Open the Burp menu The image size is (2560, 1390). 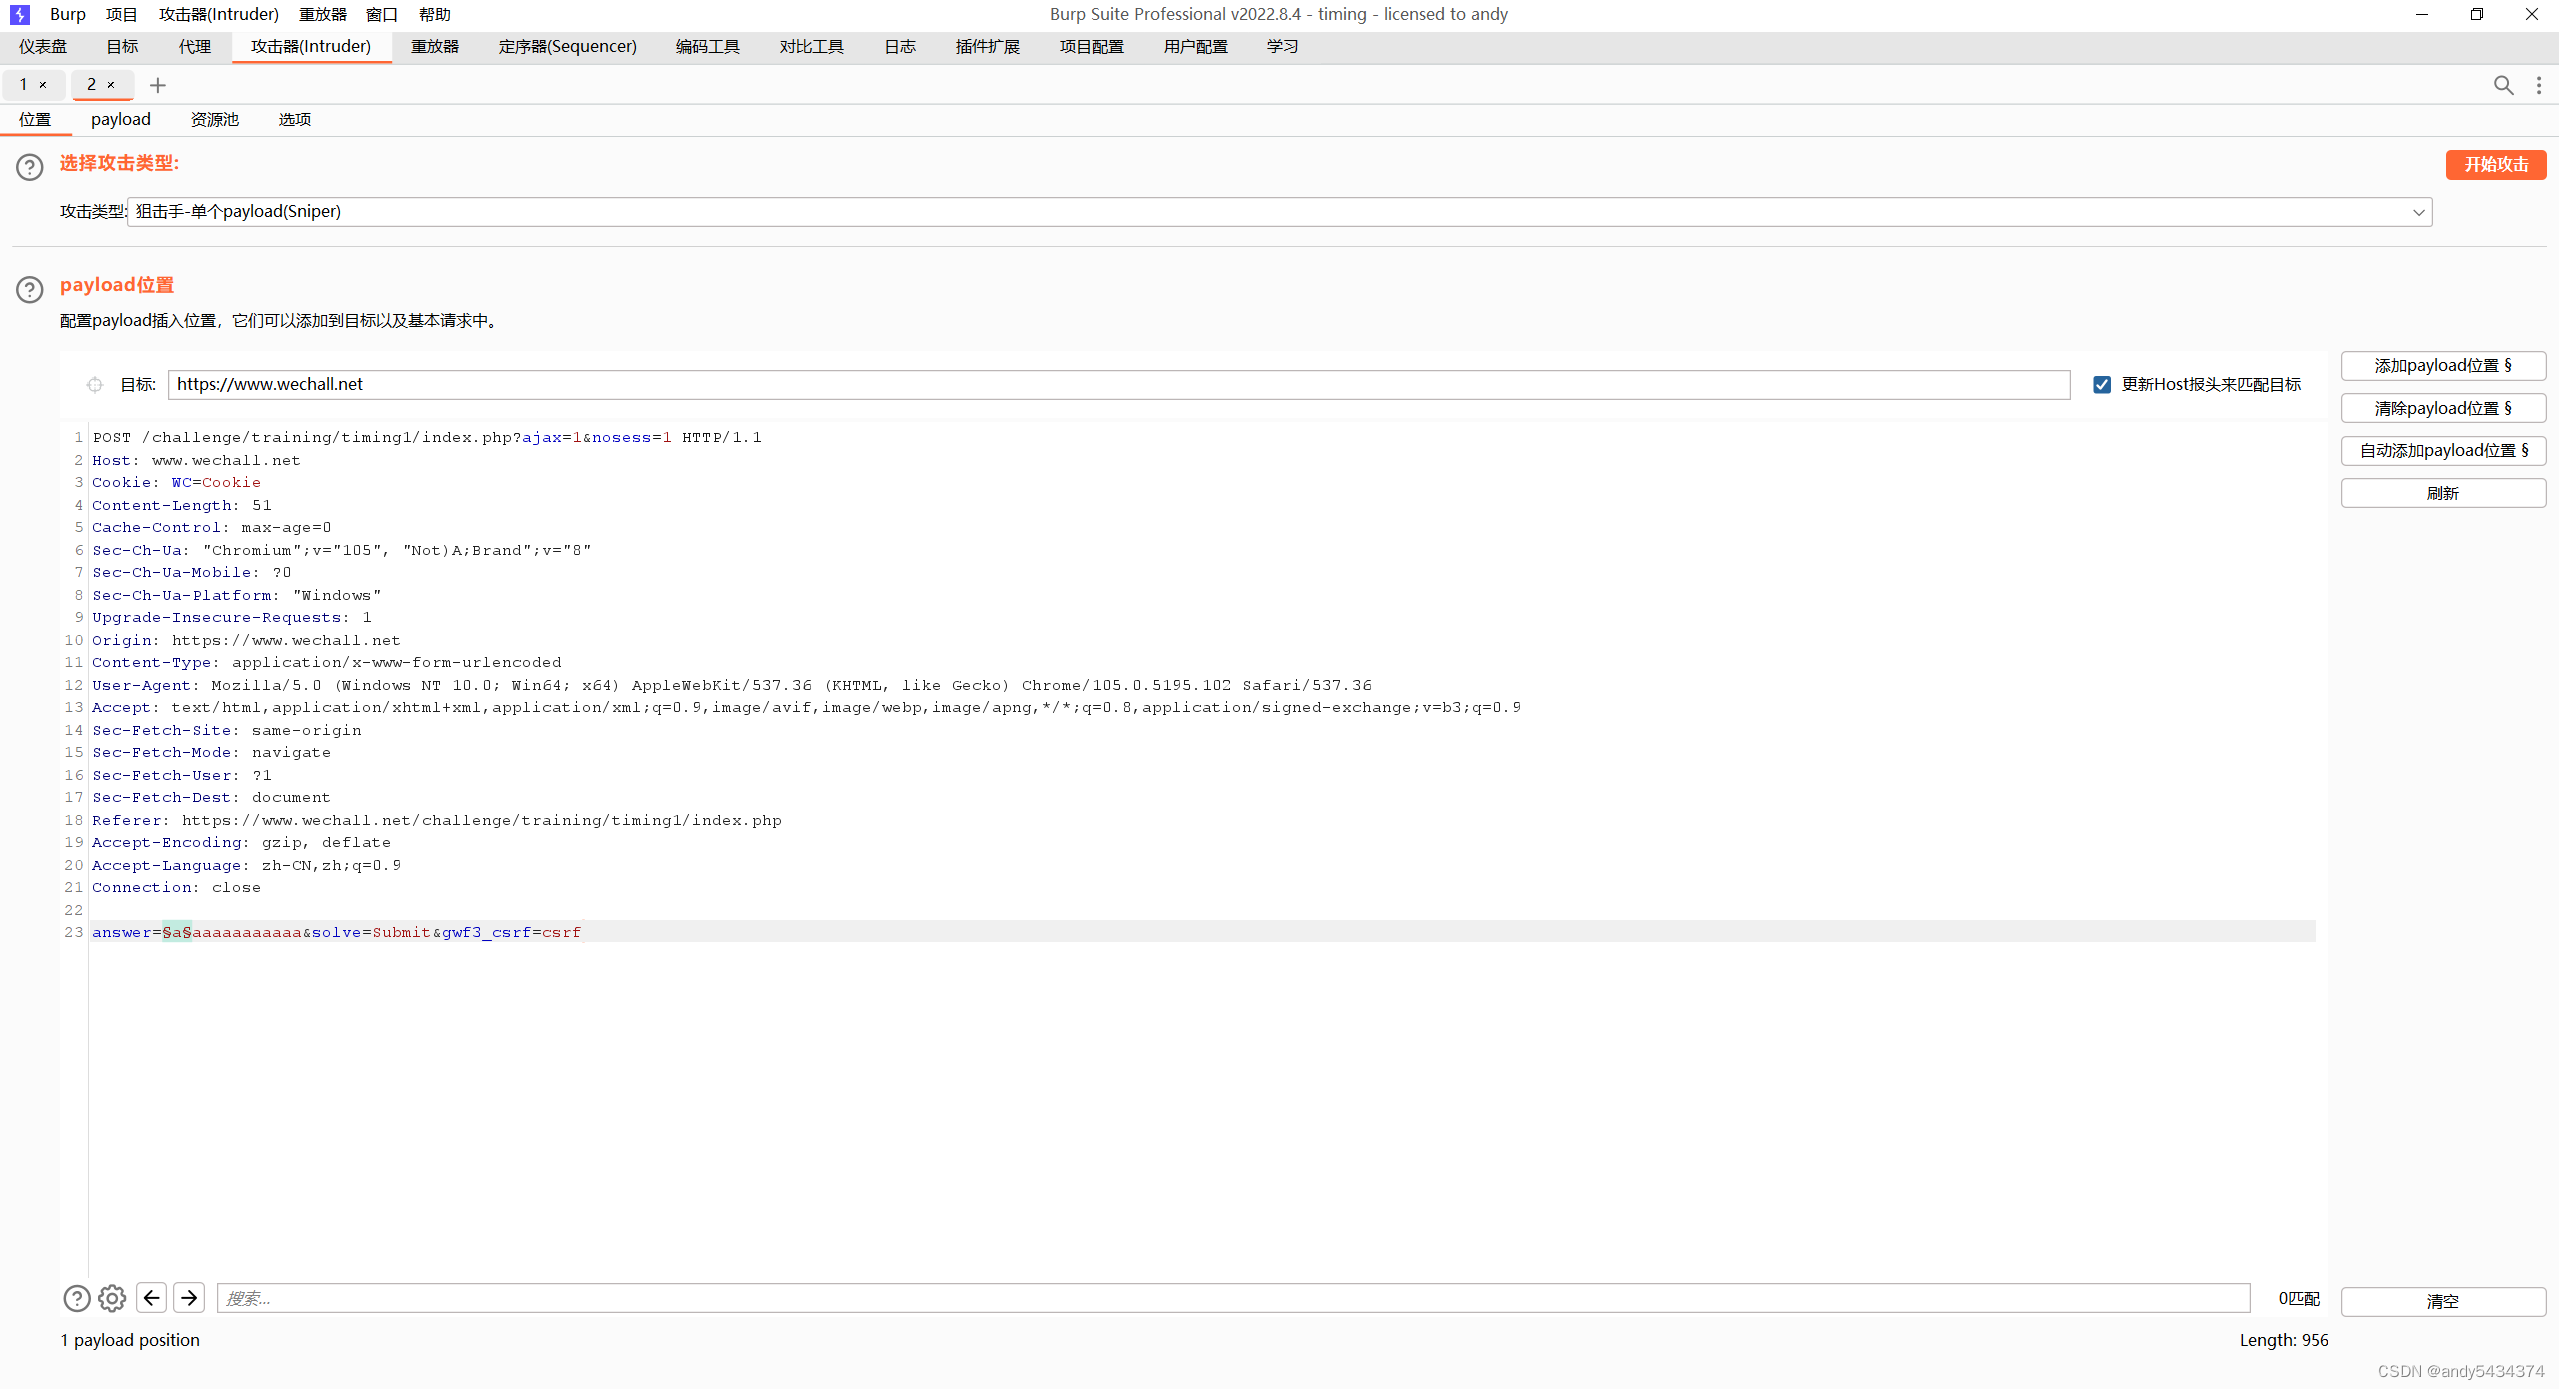click(x=67, y=14)
